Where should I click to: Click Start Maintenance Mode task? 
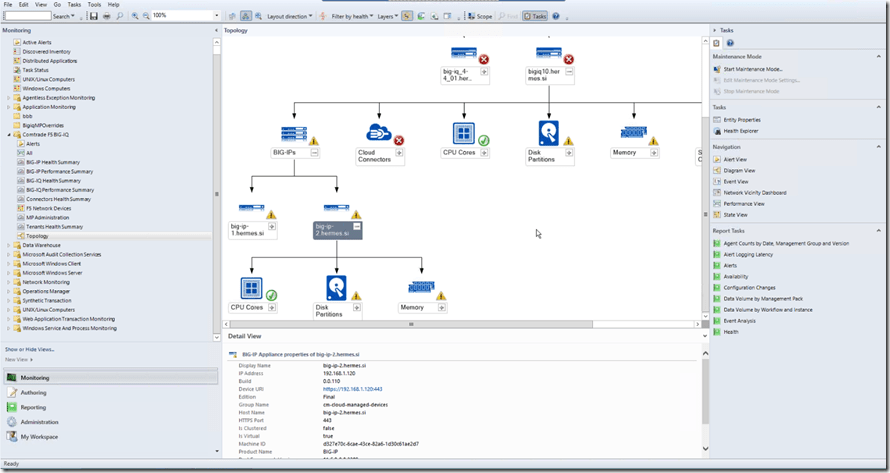tap(752, 69)
